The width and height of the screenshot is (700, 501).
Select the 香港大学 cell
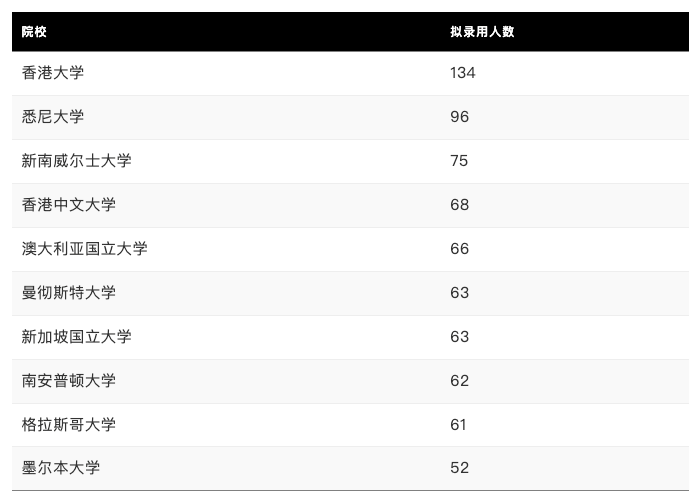coord(53,73)
